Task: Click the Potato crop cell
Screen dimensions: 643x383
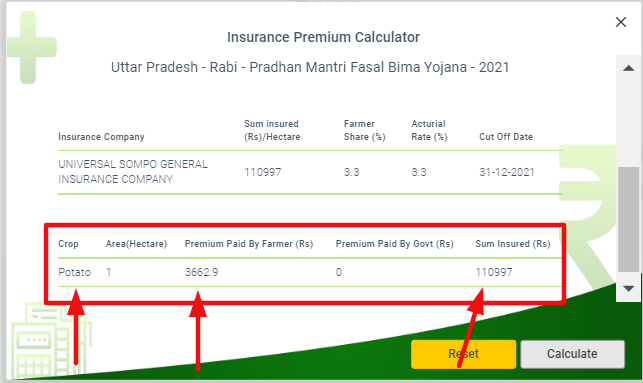Action: click(x=74, y=272)
